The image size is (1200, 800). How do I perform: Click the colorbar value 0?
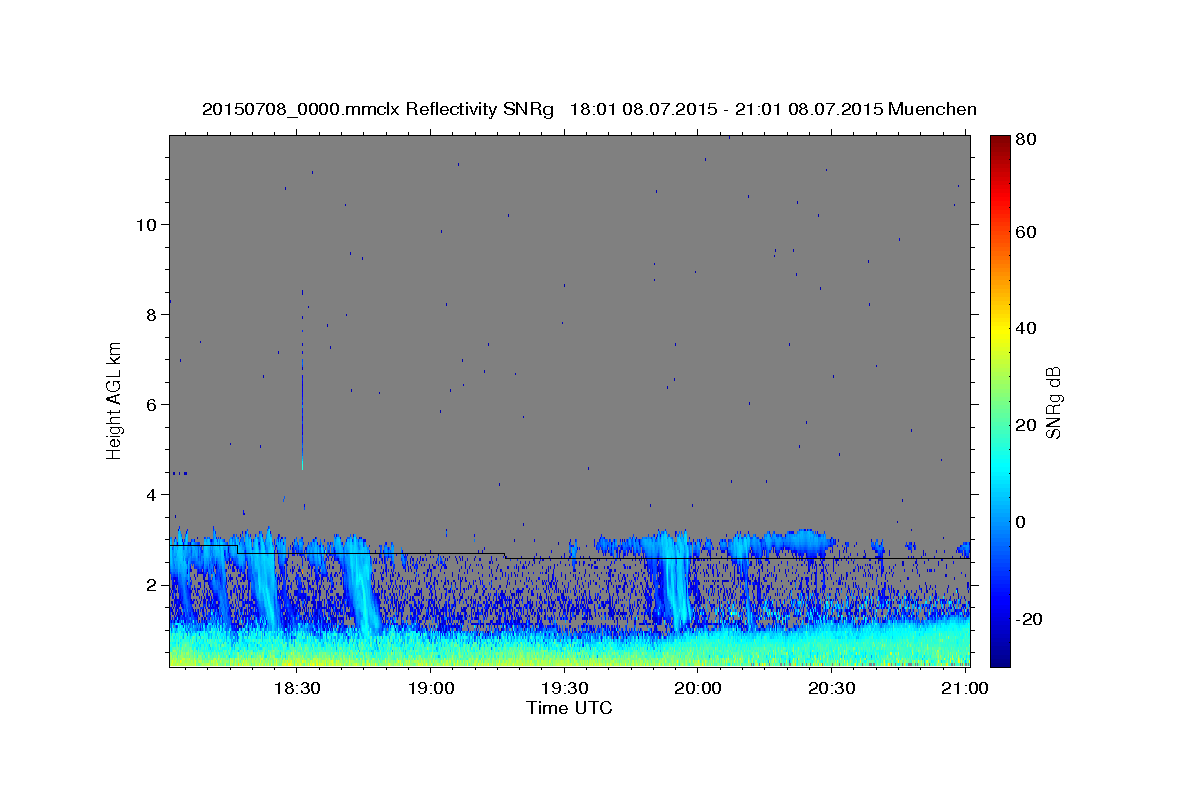[x=1023, y=522]
